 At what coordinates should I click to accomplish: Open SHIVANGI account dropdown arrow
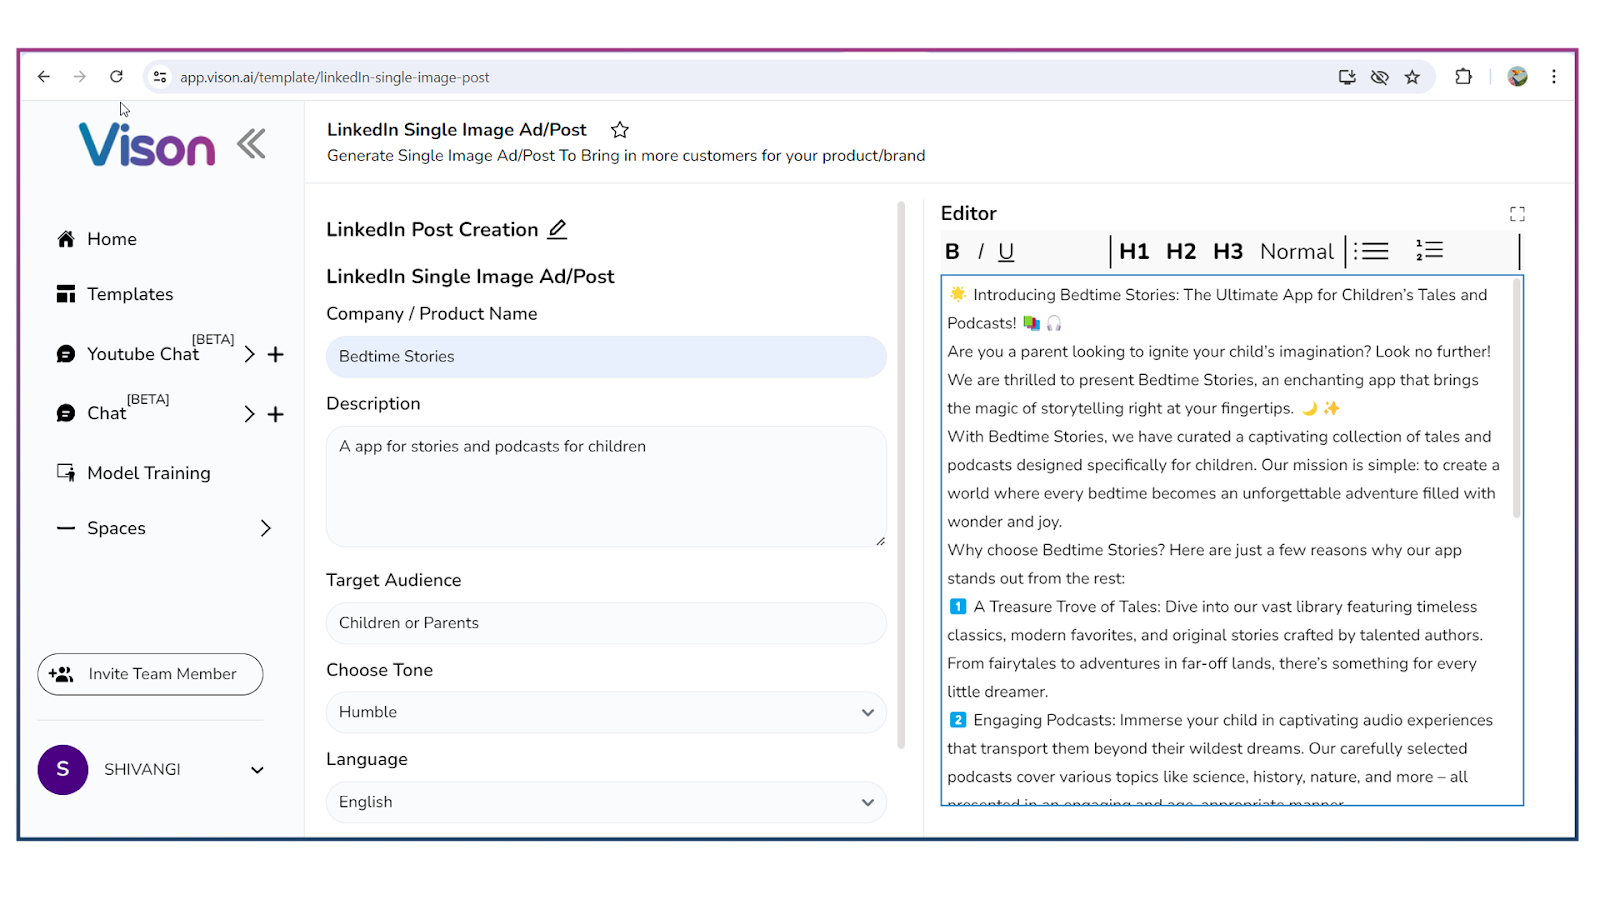click(x=257, y=770)
